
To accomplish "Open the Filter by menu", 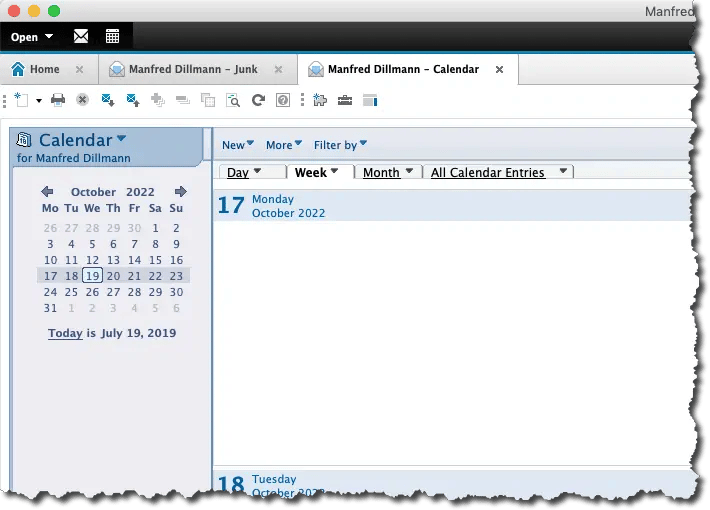I will tap(340, 145).
